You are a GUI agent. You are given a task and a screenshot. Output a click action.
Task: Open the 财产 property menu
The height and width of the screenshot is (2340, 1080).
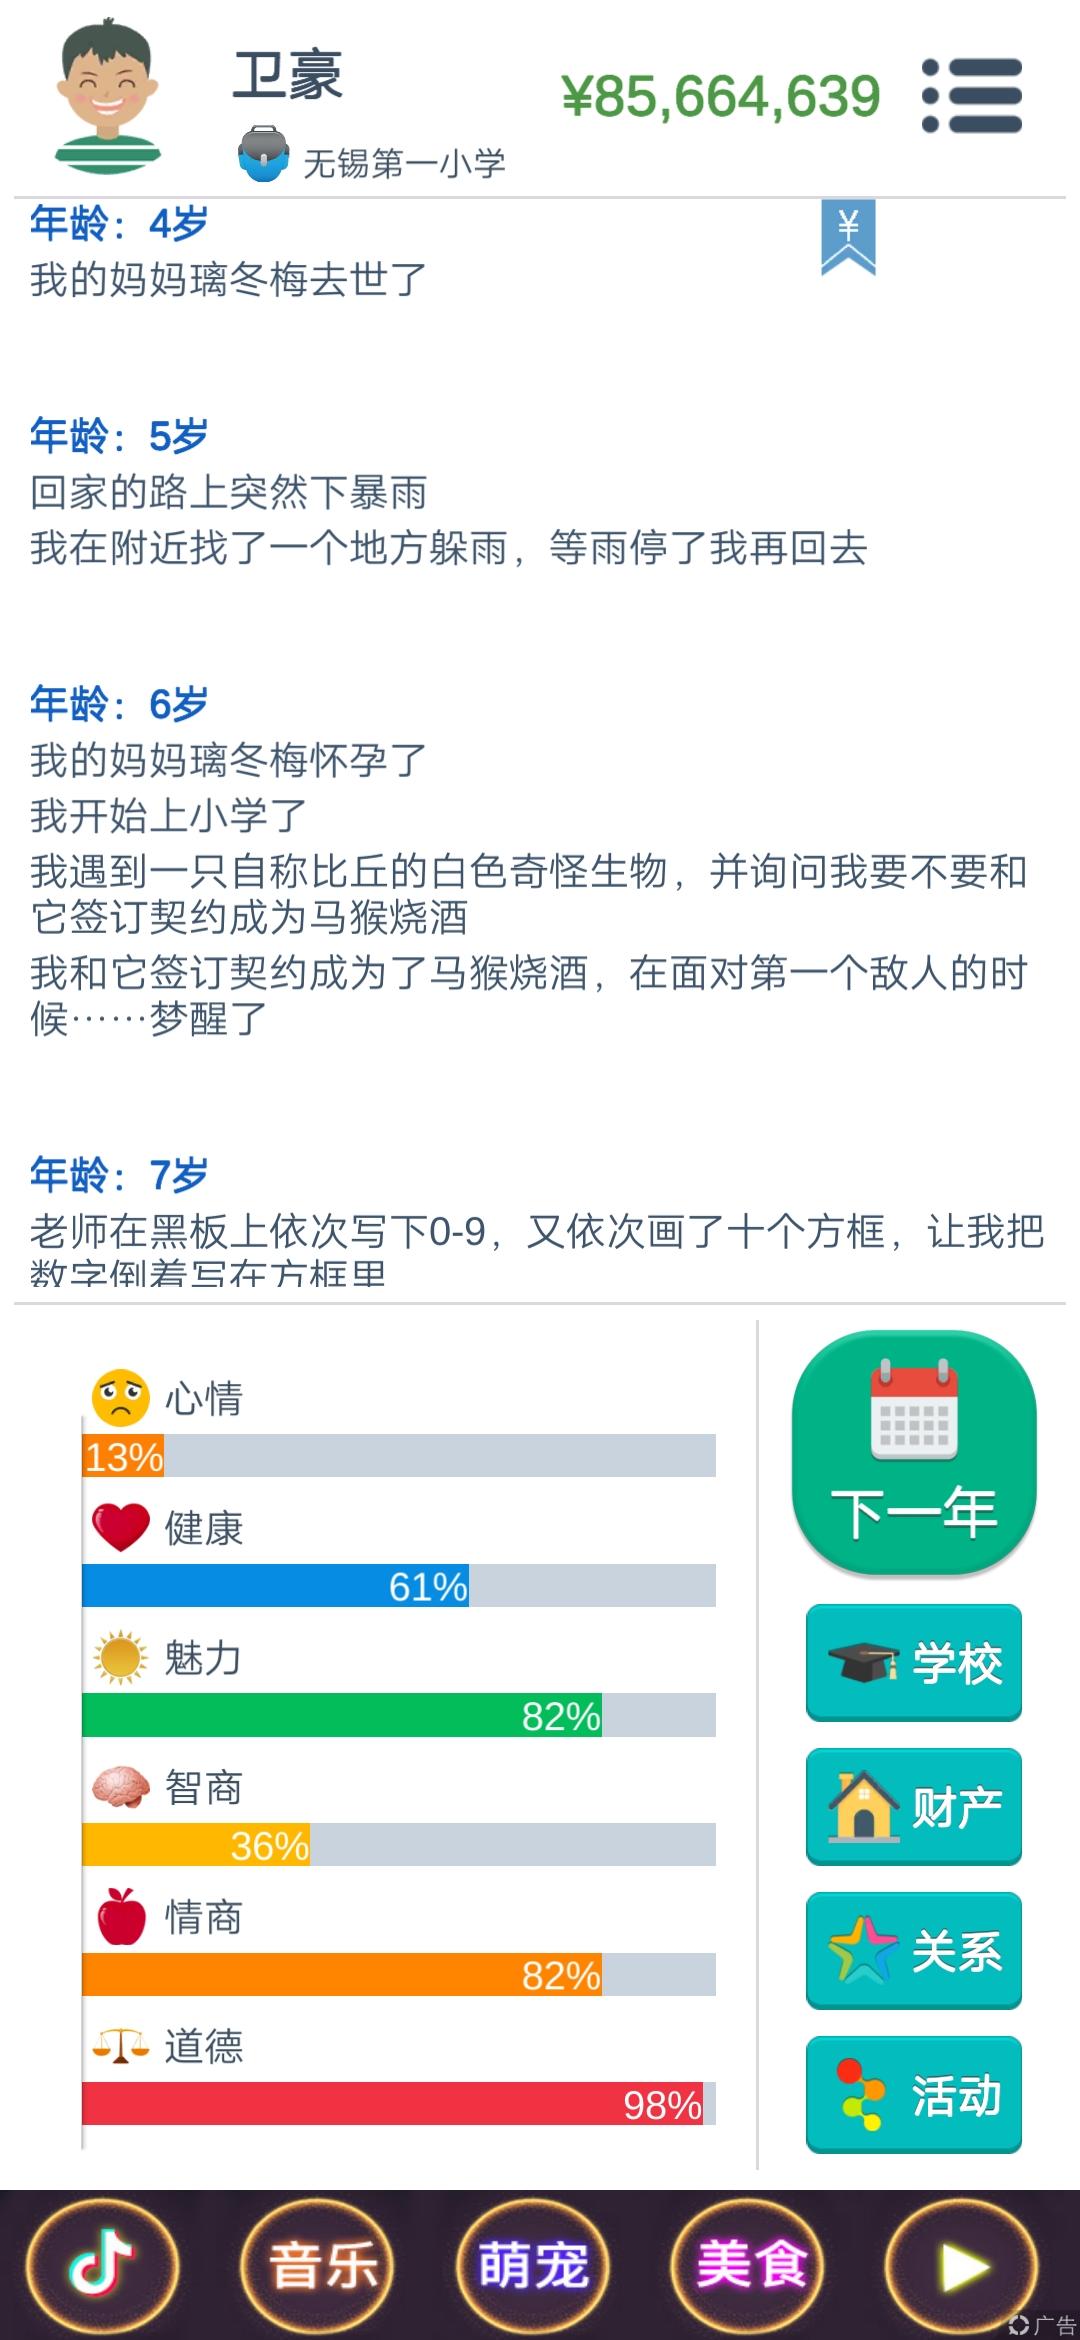pos(914,1807)
